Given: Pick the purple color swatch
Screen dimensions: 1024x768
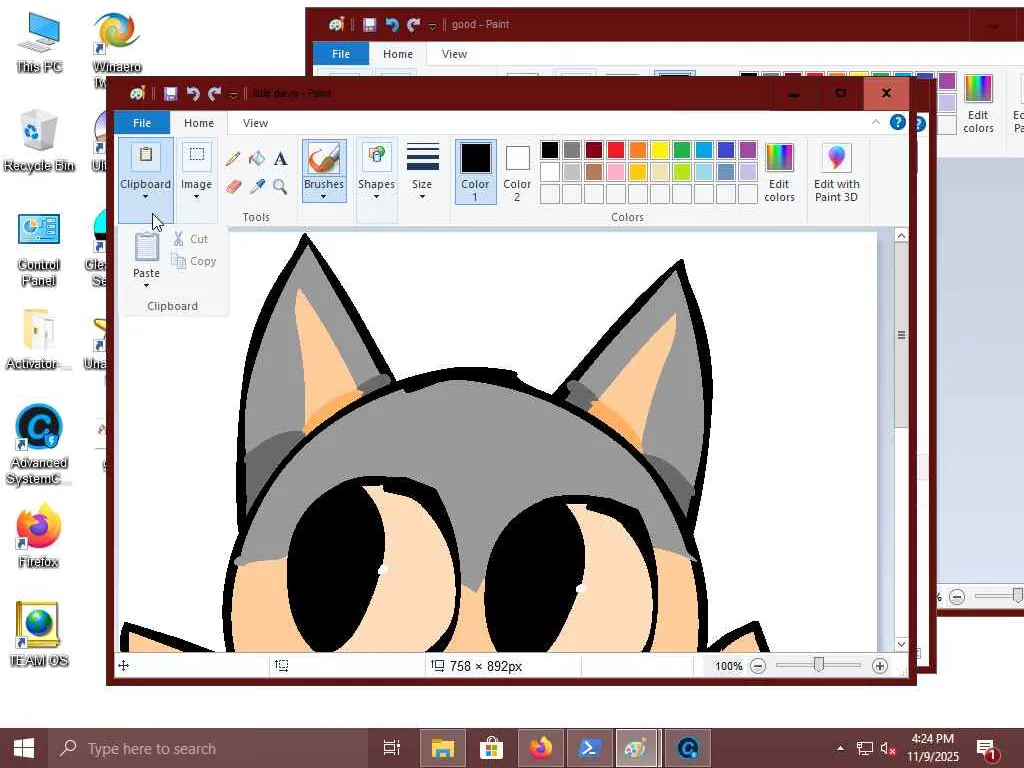Looking at the screenshot, I should pos(748,150).
